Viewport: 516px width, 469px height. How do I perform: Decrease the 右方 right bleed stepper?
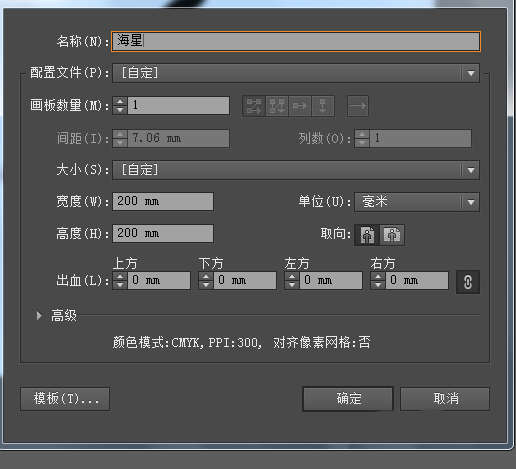click(x=378, y=285)
